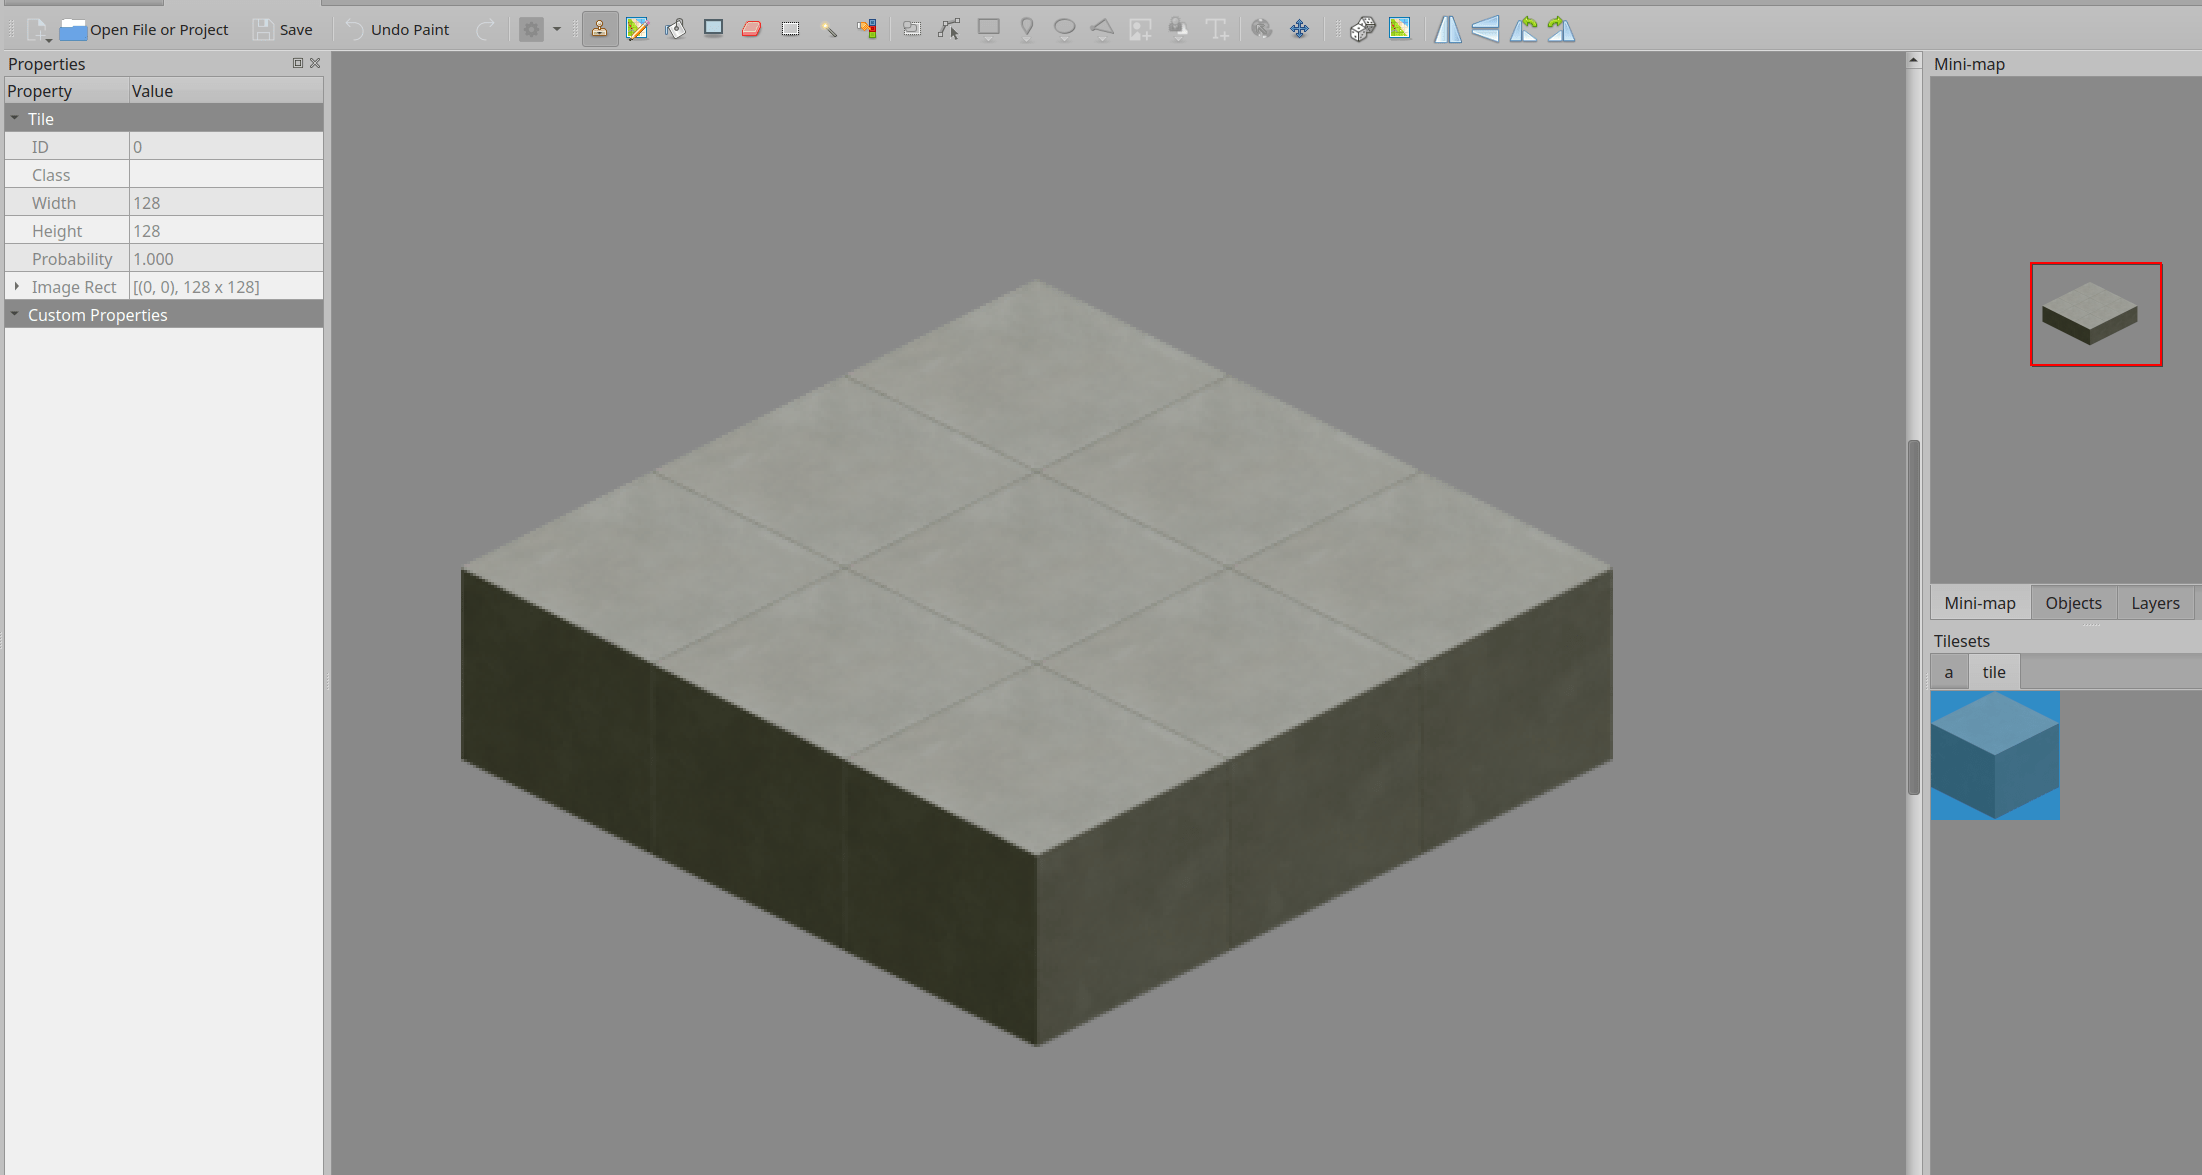Select the Rectangular Select tool
Viewport: 2202px width, 1175px height.
790,29
